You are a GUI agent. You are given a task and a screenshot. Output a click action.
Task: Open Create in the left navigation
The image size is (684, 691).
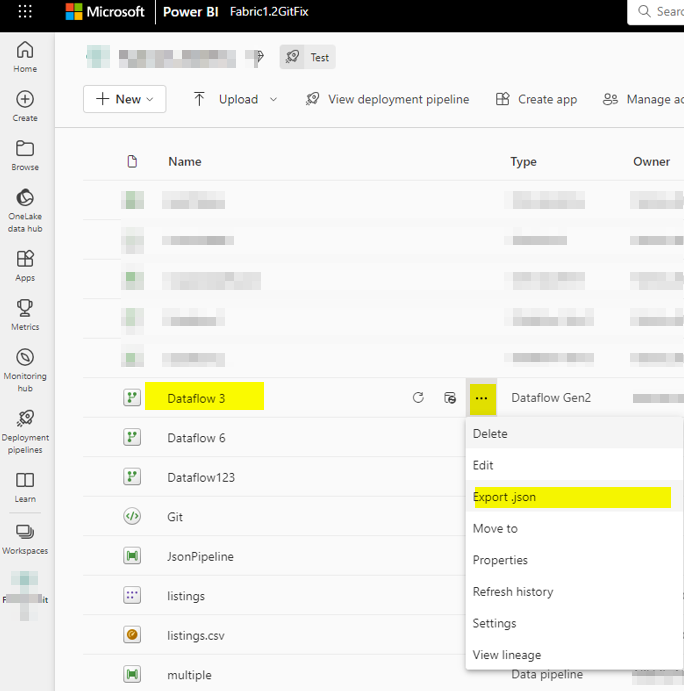click(x=25, y=106)
